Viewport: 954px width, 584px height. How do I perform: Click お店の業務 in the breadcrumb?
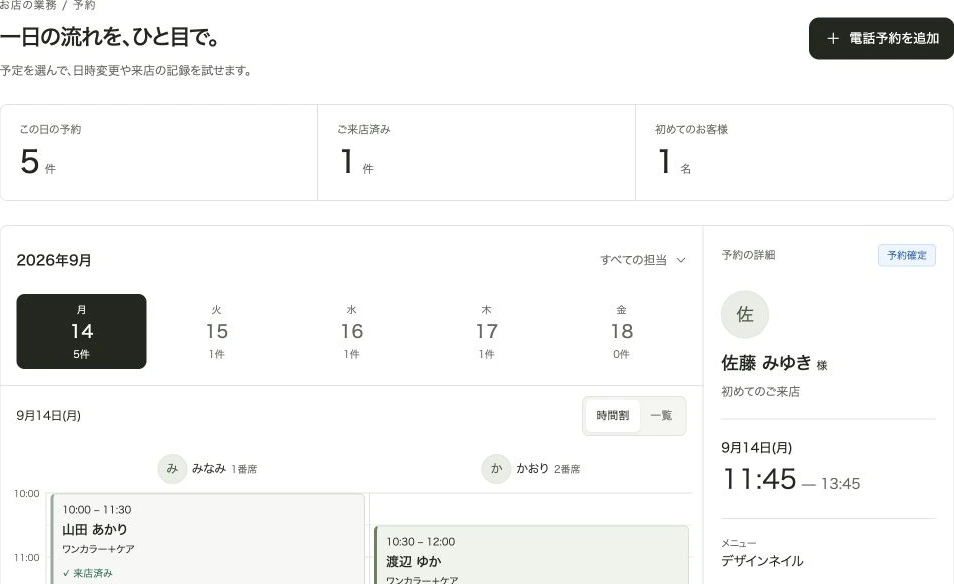[x=28, y=5]
